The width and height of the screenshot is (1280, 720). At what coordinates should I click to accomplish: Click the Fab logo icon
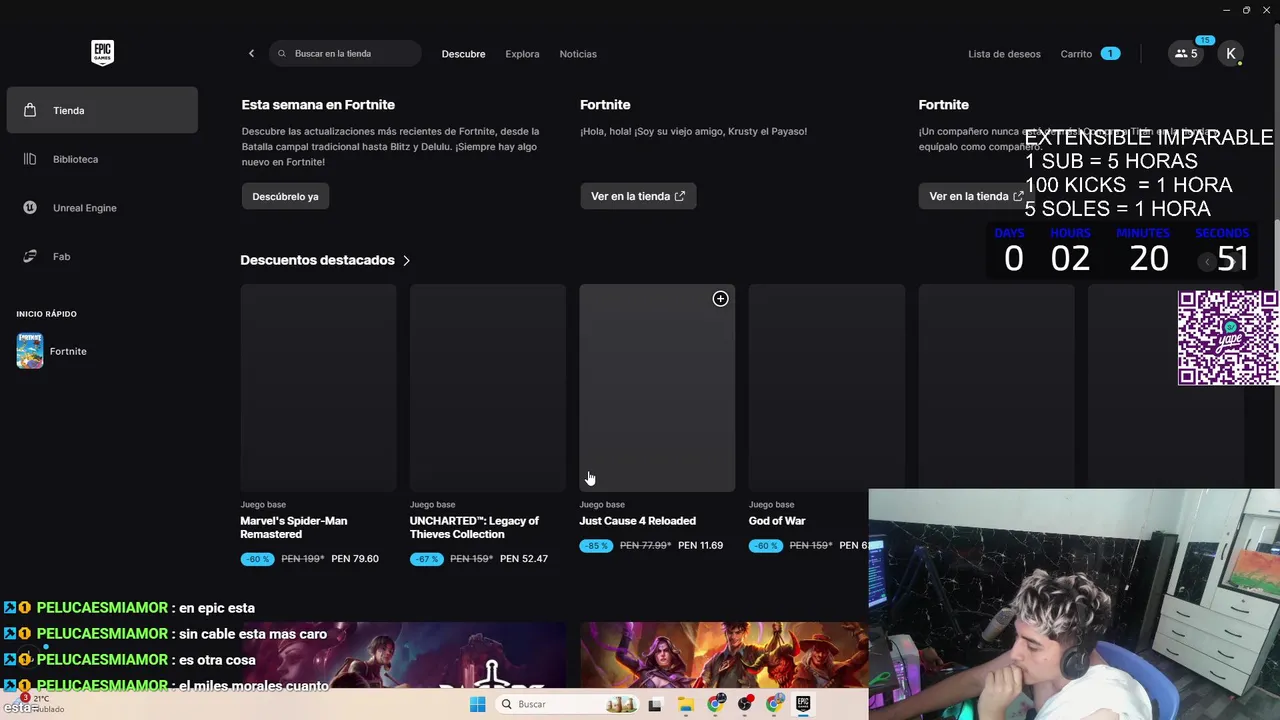[x=30, y=257]
